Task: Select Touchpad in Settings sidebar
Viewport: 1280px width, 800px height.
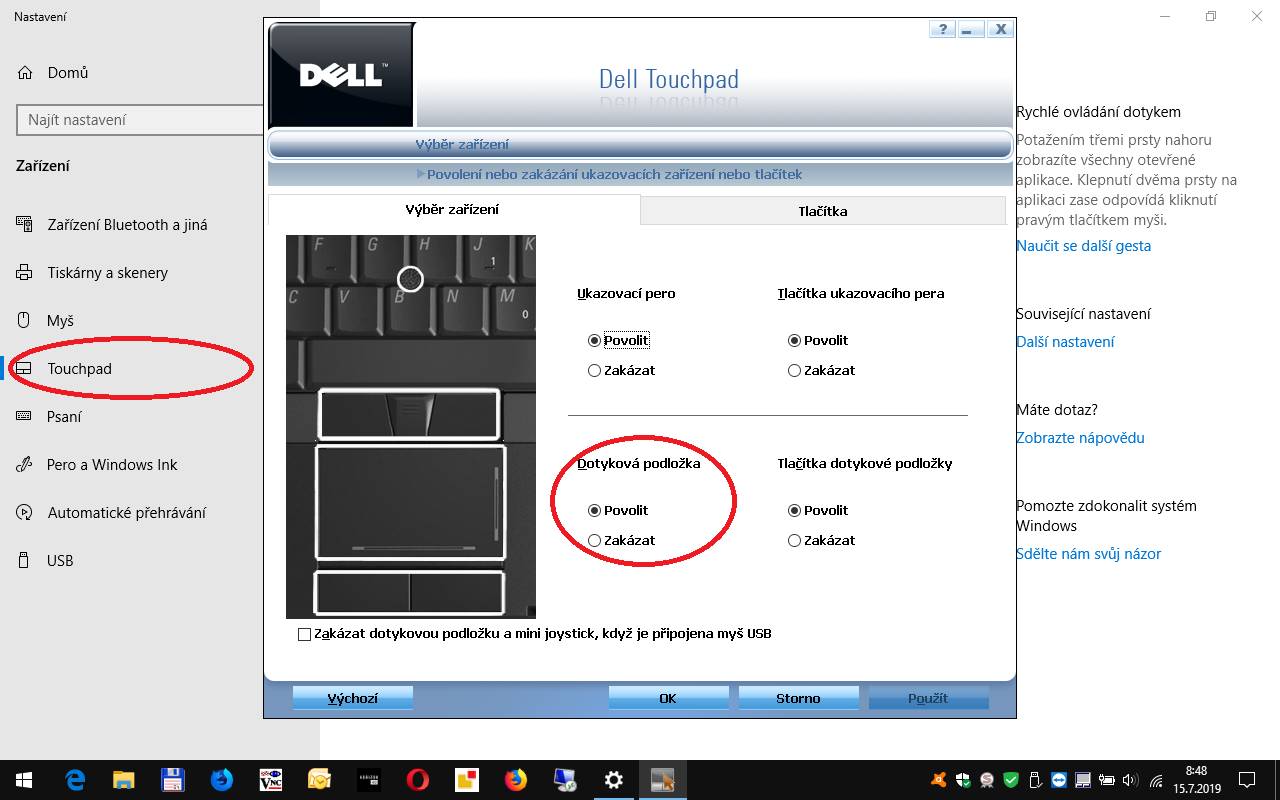Action: [79, 369]
